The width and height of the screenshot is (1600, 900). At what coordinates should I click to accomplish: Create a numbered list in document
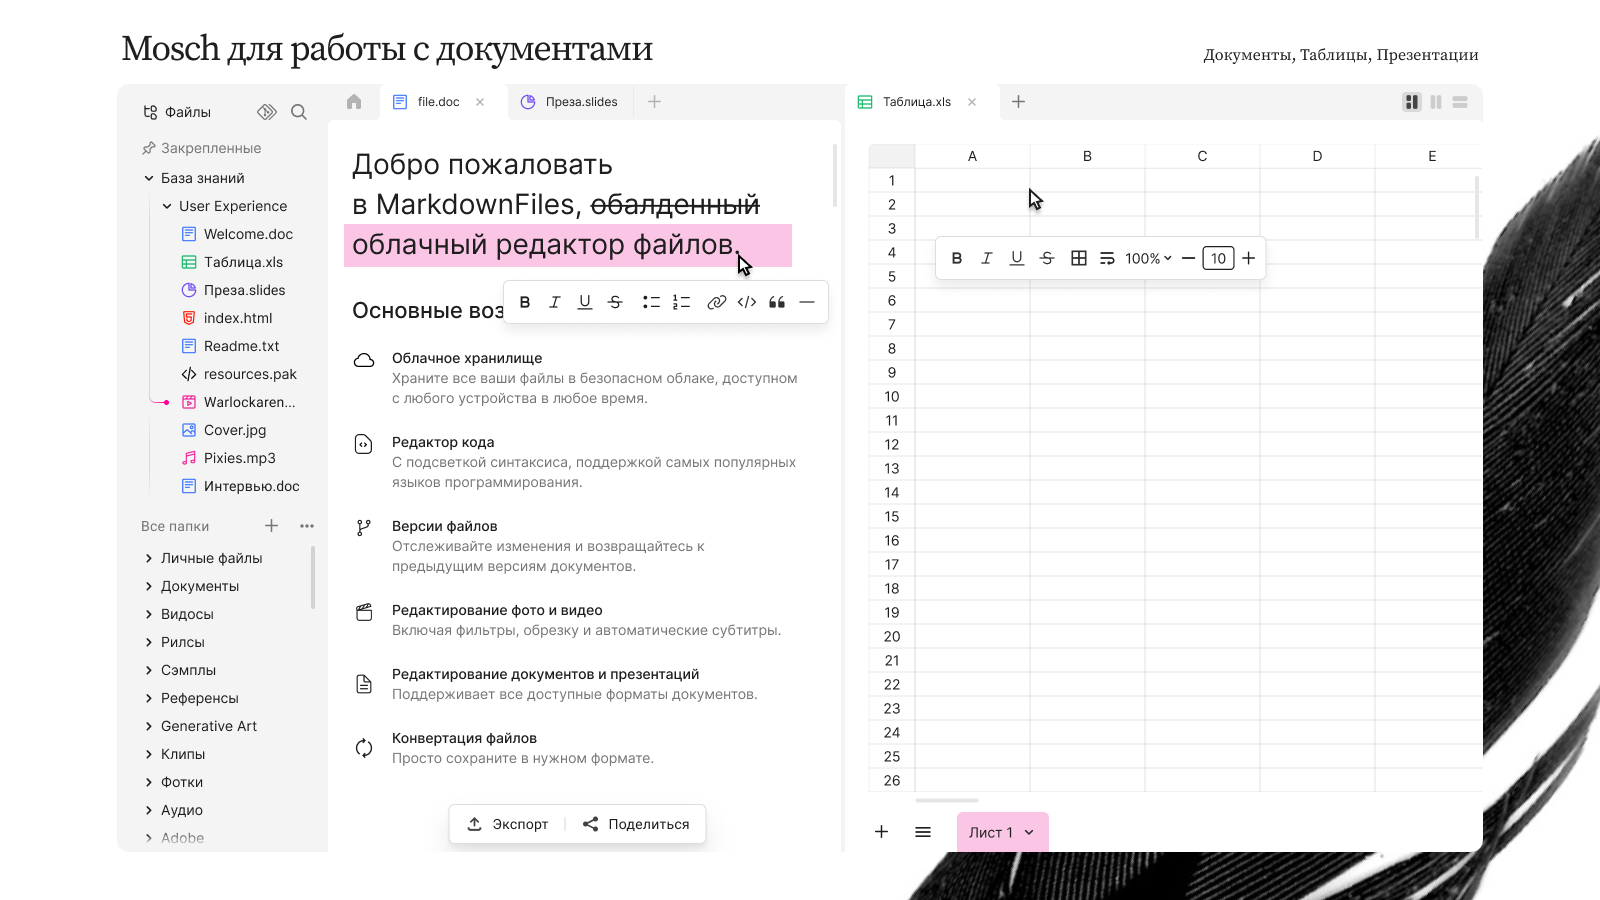(681, 302)
